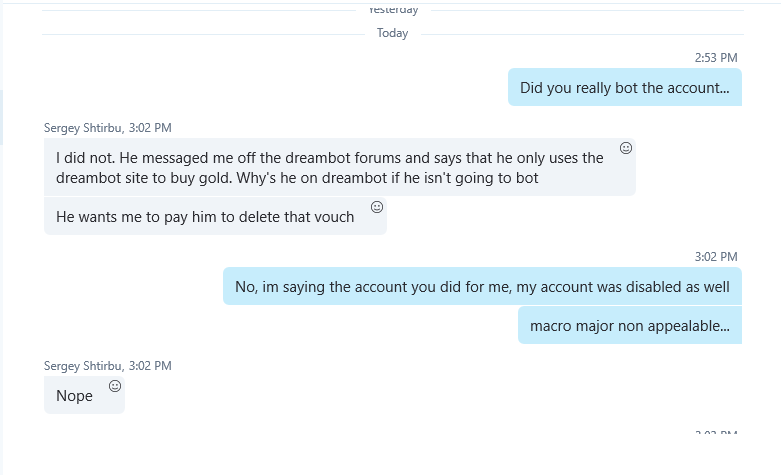Click the 'Today' date separator
Viewport: 781px width, 475px height.
tap(392, 33)
